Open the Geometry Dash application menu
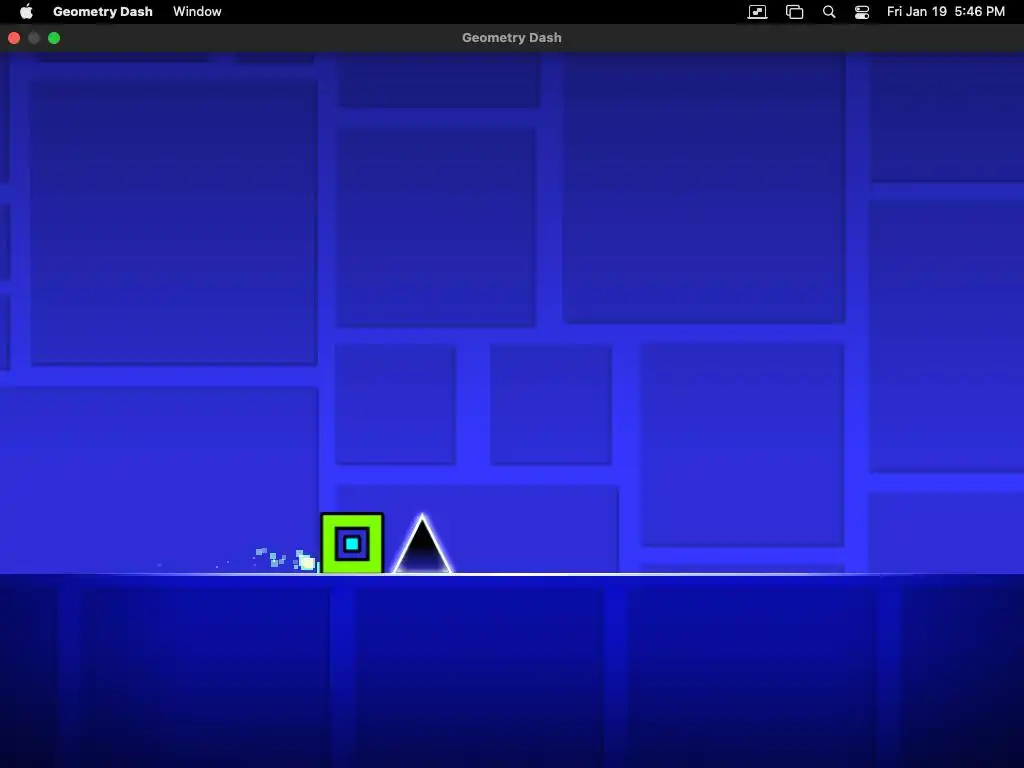The image size is (1024, 768). pos(103,12)
